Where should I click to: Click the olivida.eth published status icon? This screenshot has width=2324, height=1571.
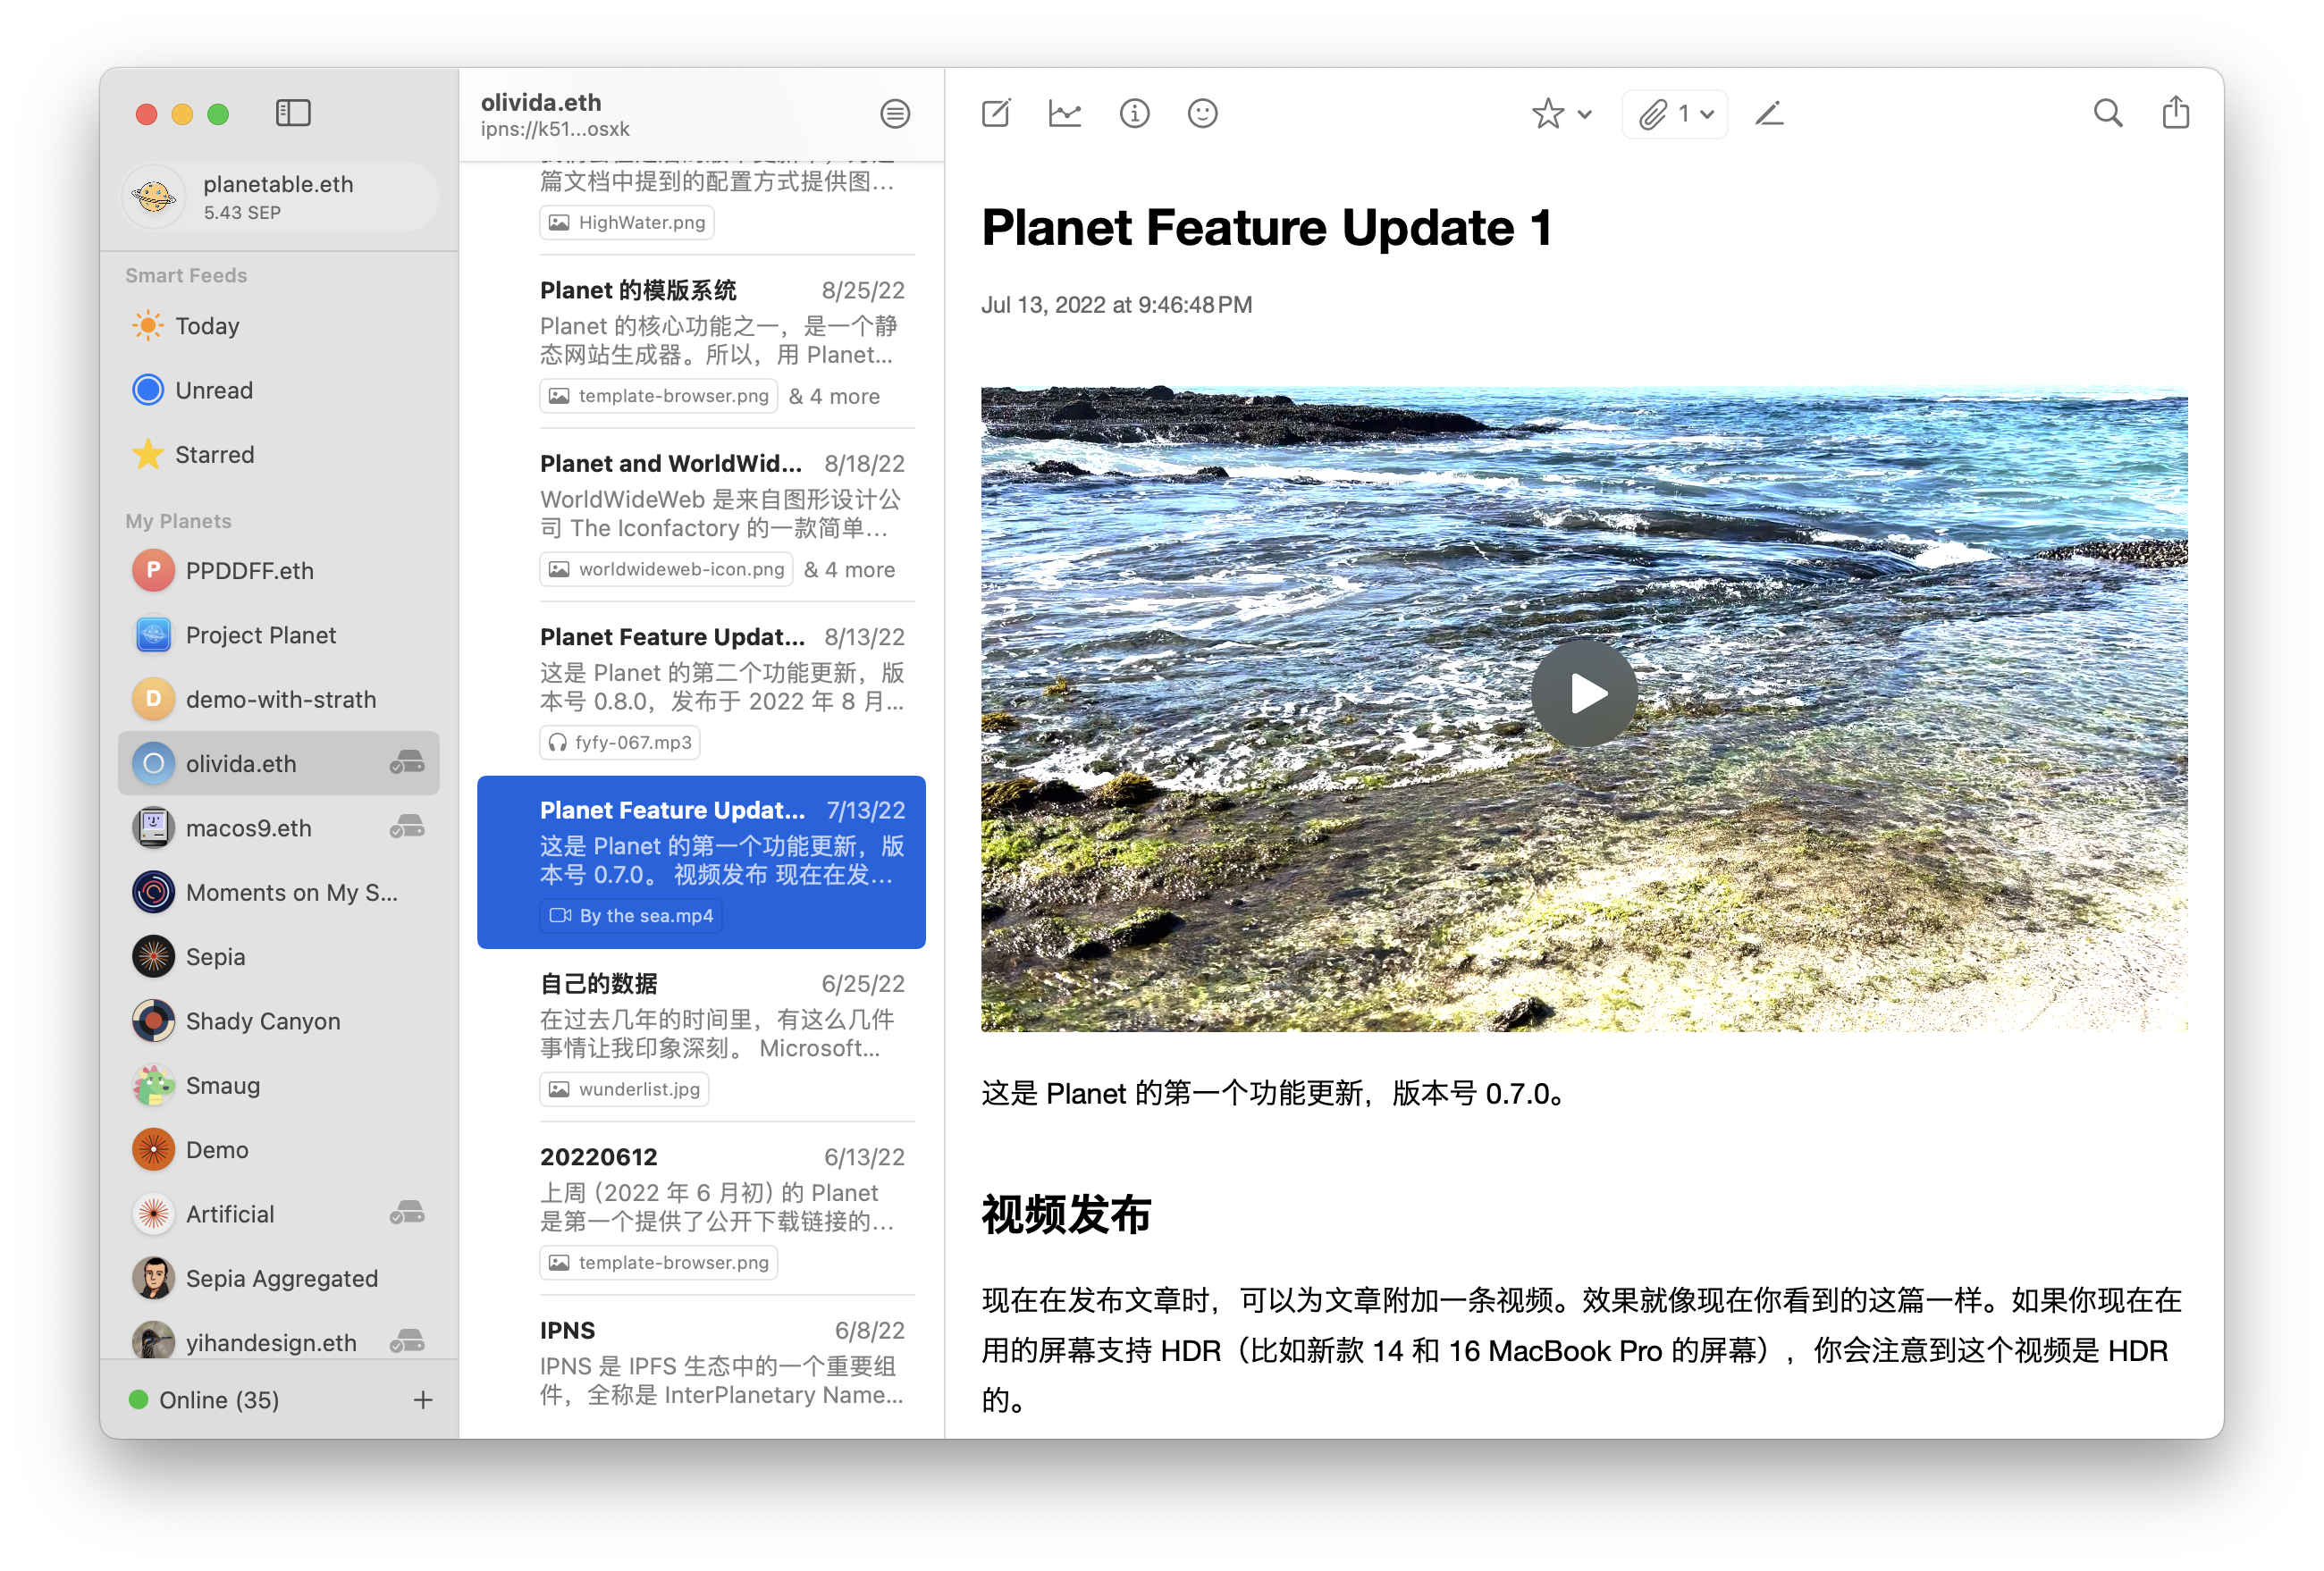point(407,763)
